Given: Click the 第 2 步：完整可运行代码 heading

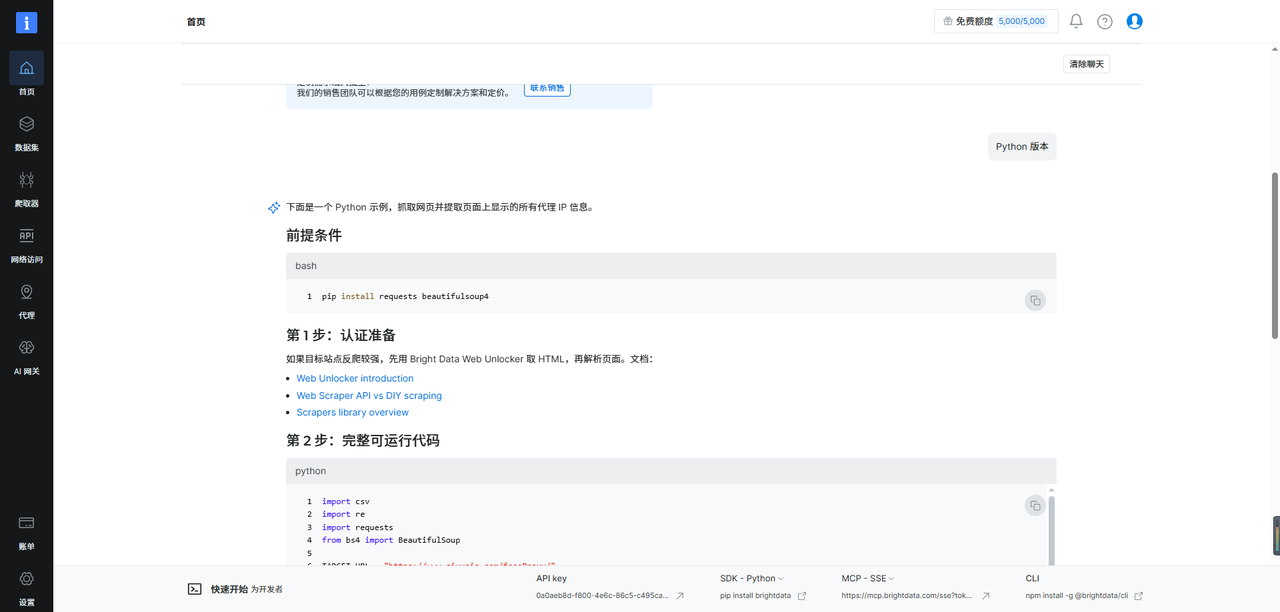Looking at the screenshot, I should pos(363,440).
